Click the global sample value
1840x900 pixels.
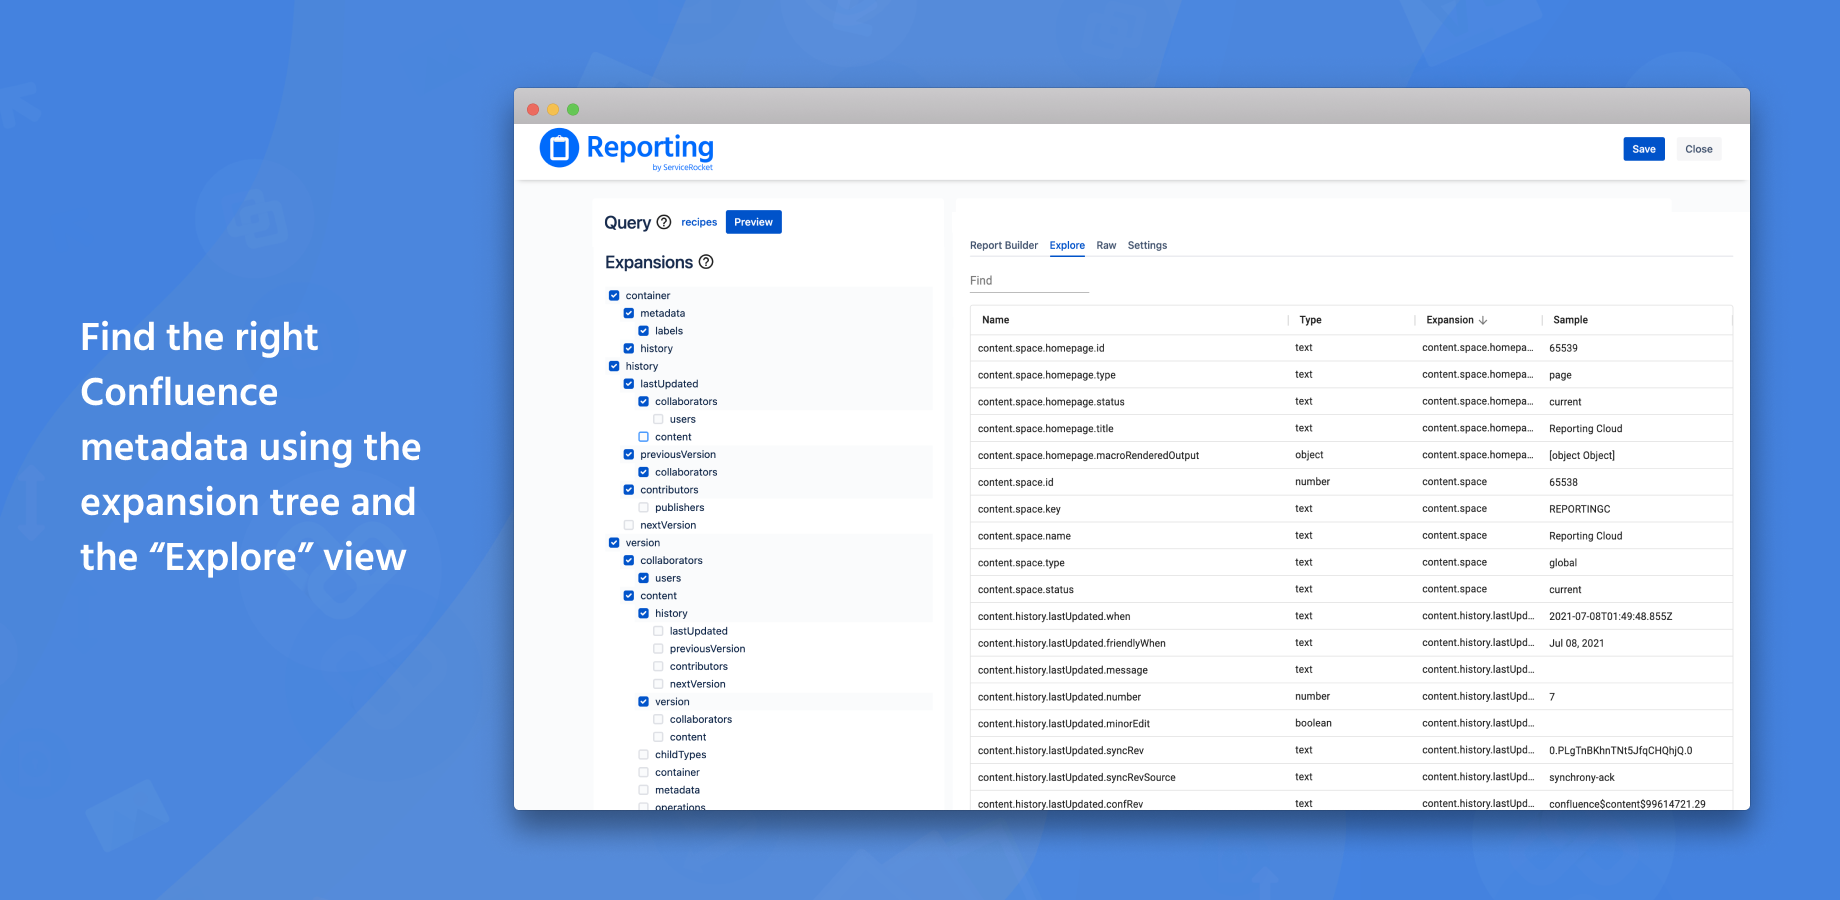[x=1563, y=563]
